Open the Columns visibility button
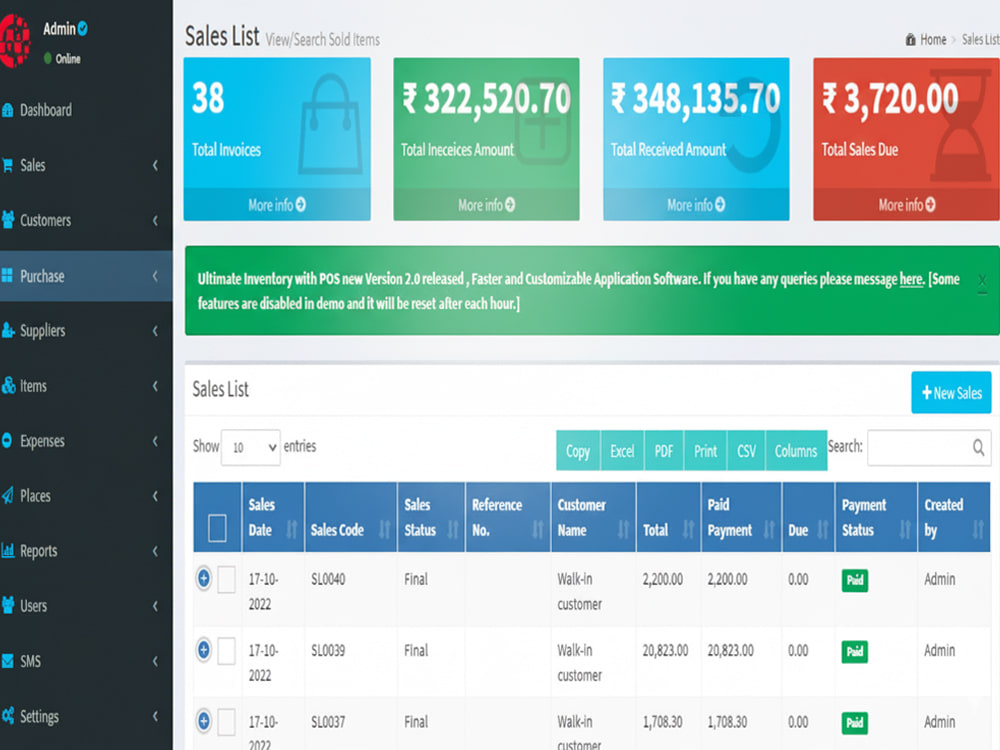The height and width of the screenshot is (750, 1000). pos(796,451)
